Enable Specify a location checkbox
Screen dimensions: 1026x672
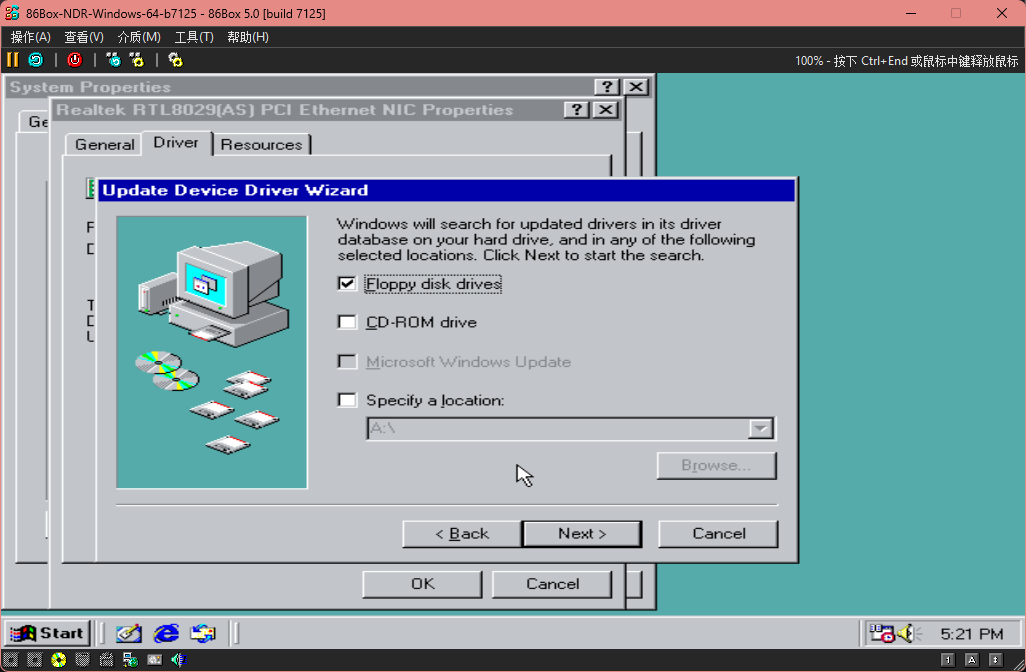pos(347,400)
